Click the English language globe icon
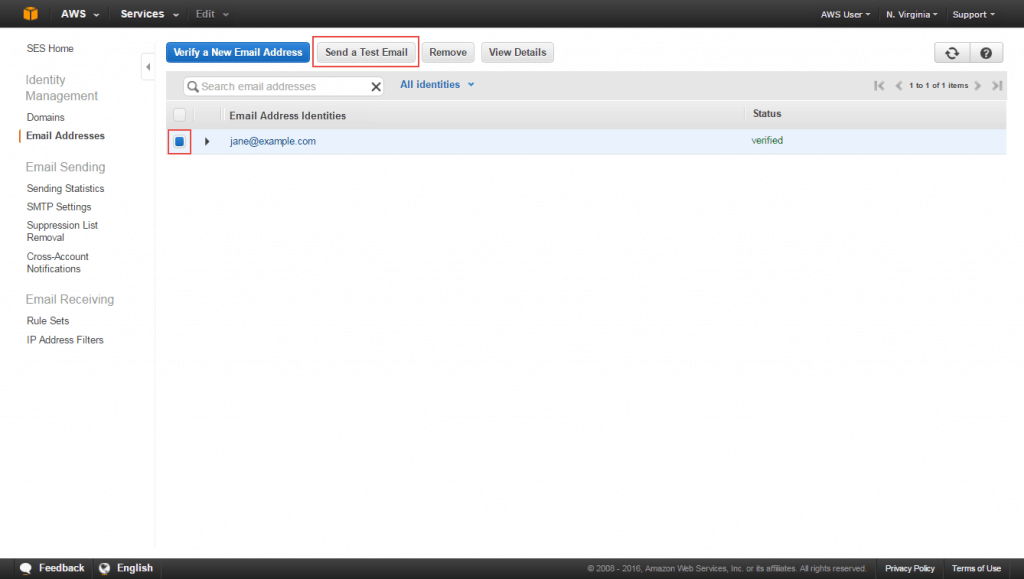 (x=103, y=568)
